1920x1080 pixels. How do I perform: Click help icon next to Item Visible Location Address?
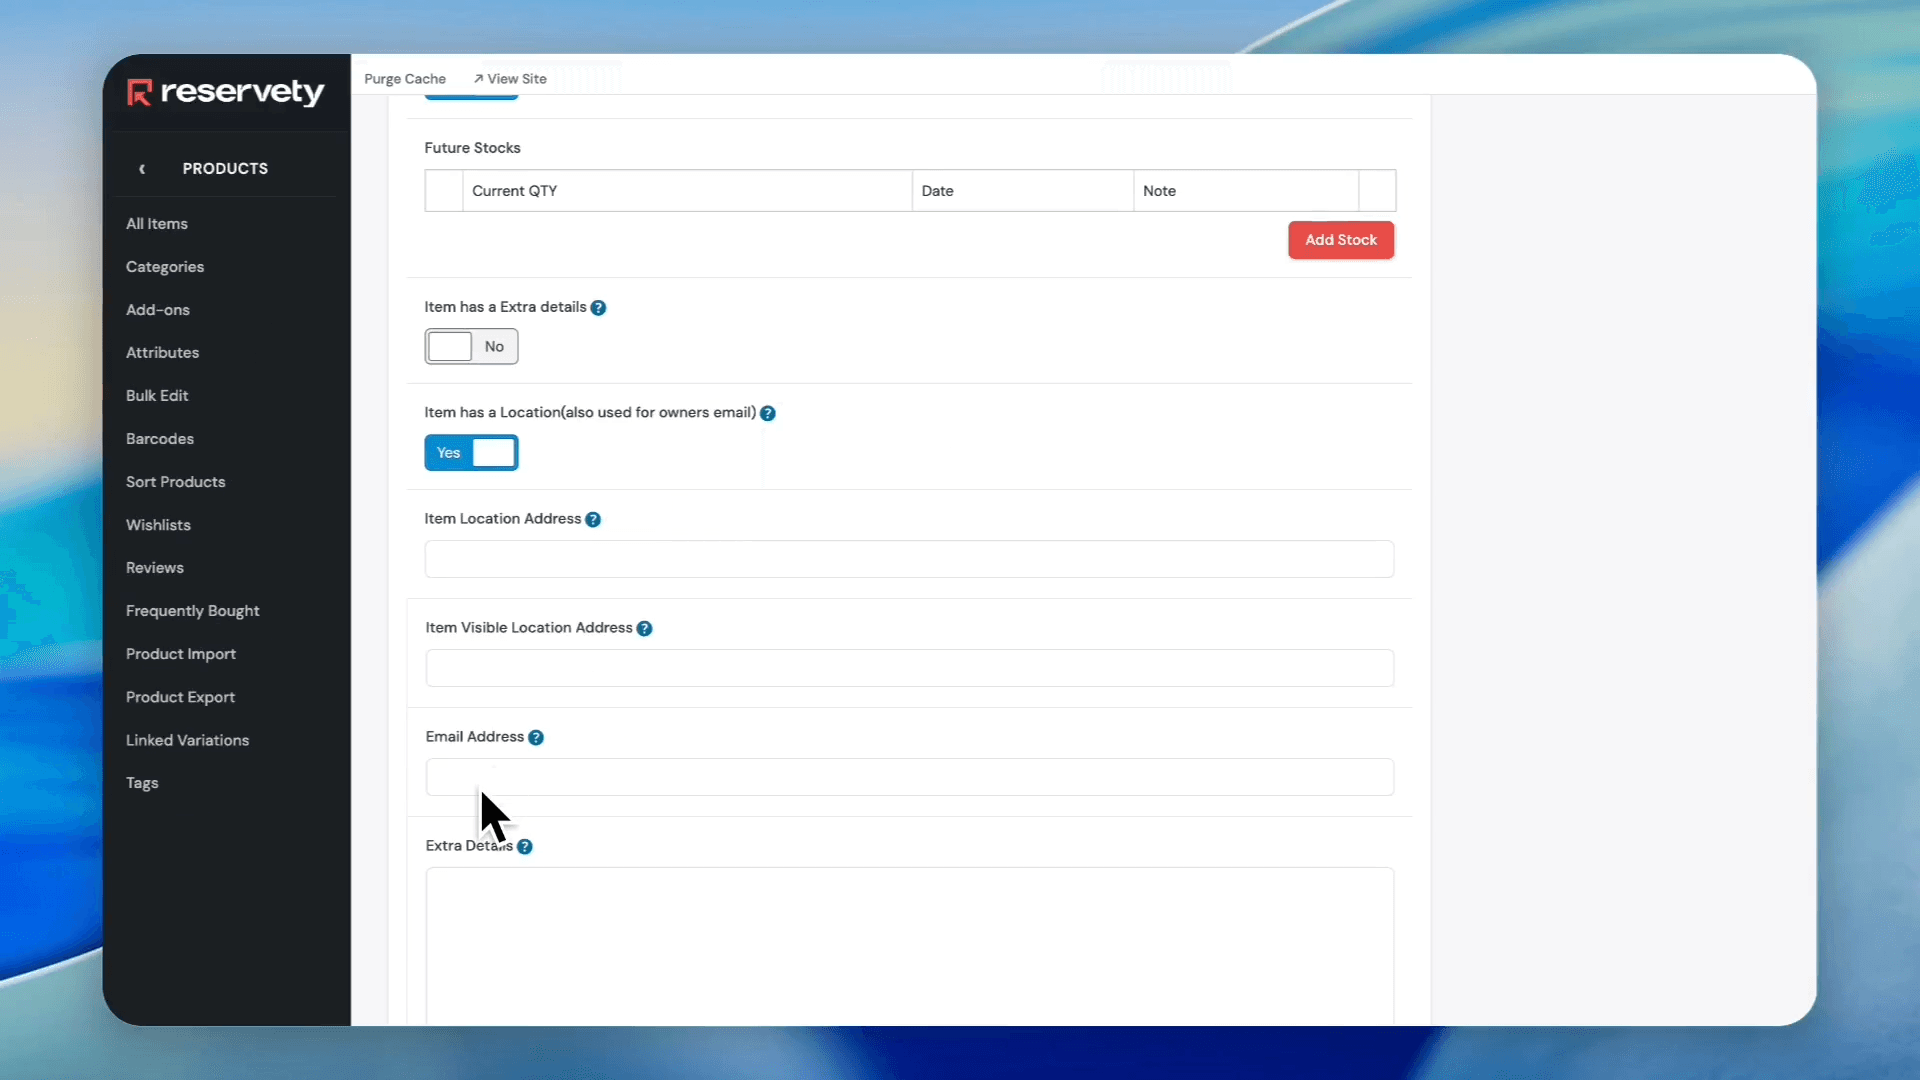[x=645, y=628]
